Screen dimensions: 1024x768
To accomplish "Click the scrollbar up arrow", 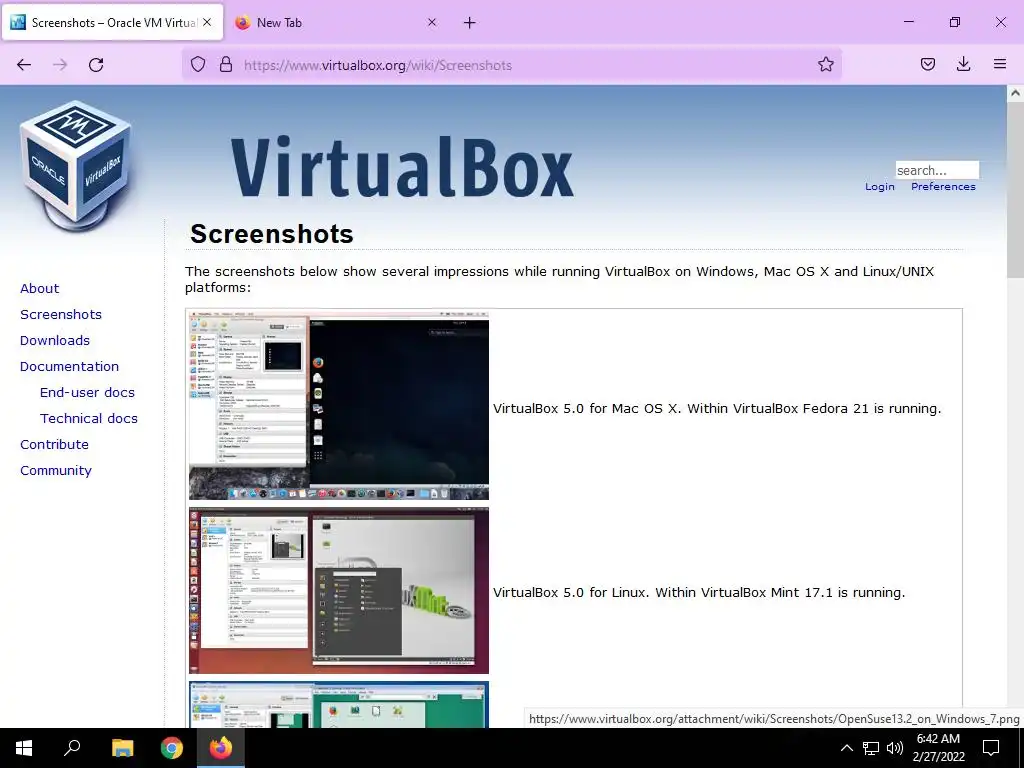I will pyautogui.click(x=1015, y=93).
